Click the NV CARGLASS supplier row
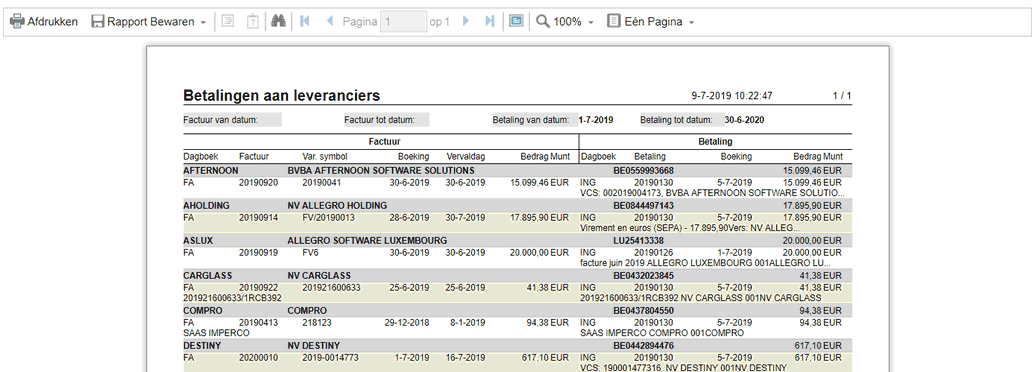The image size is (1035, 372). pyautogui.click(x=518, y=276)
